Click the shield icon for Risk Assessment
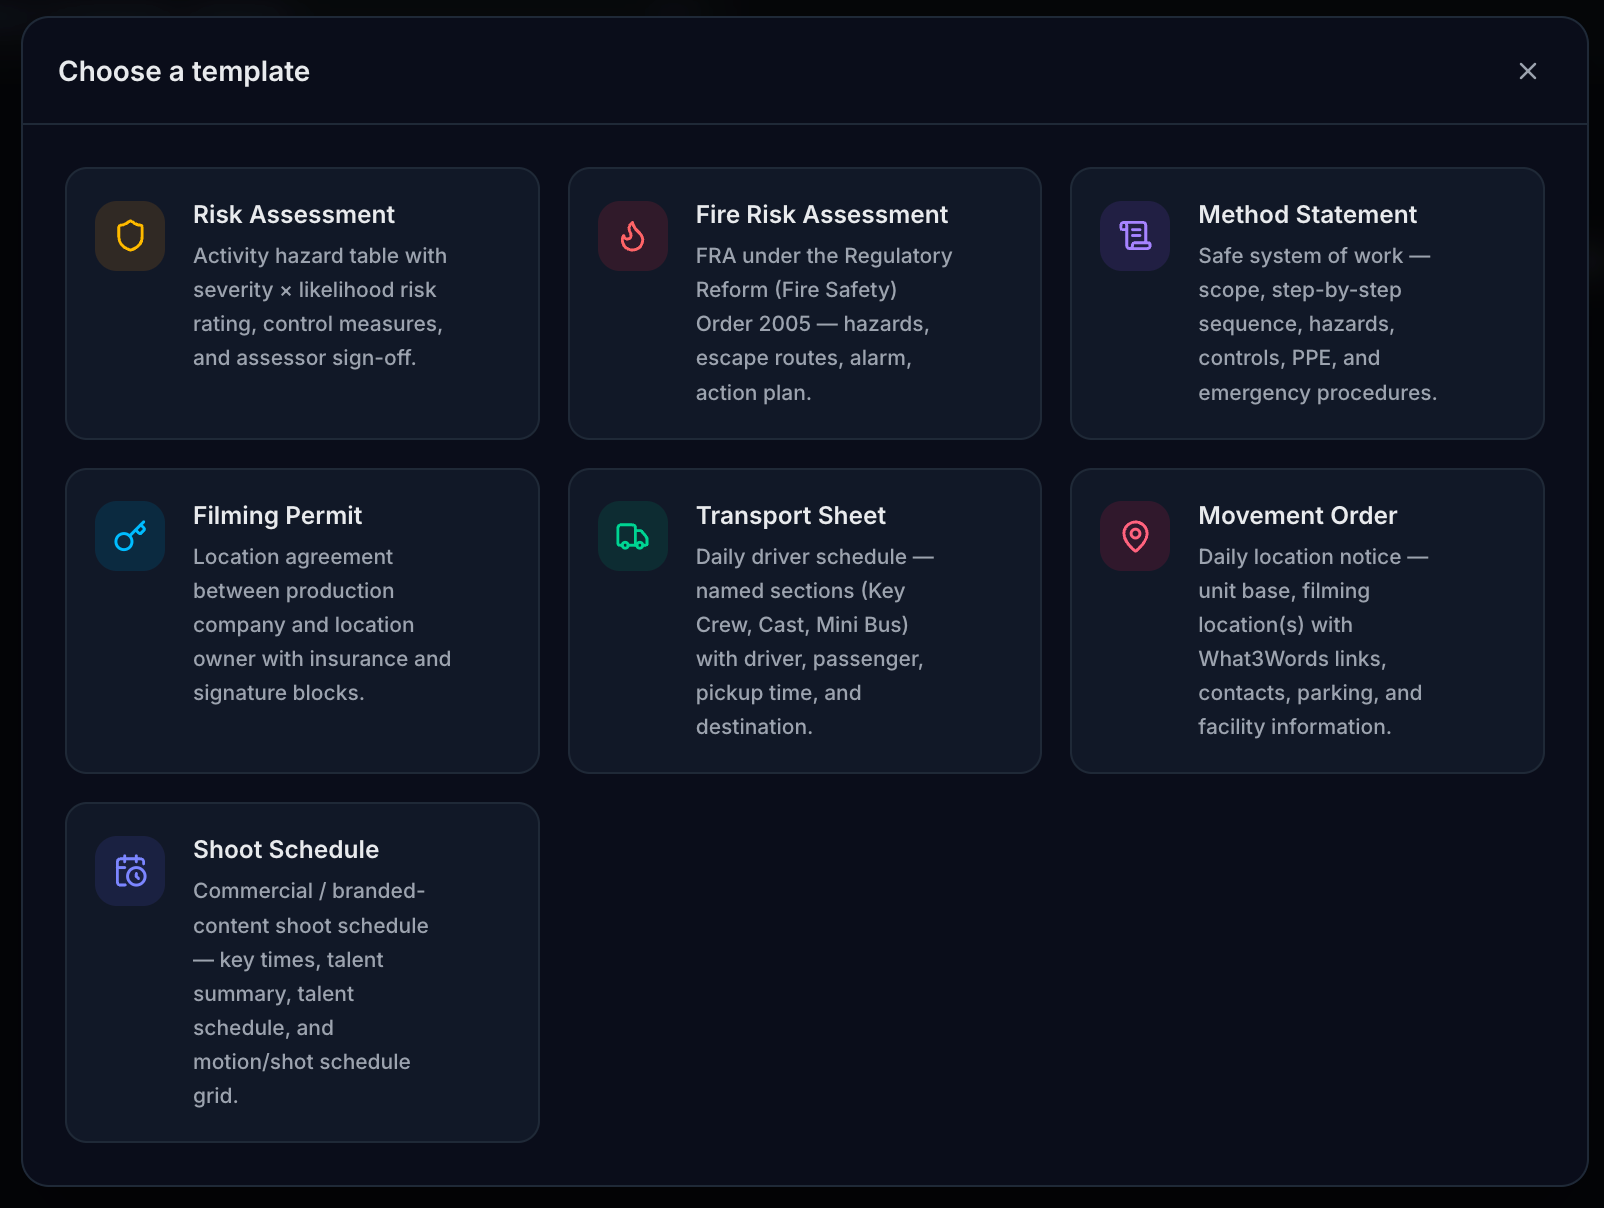The image size is (1604, 1208). (130, 236)
